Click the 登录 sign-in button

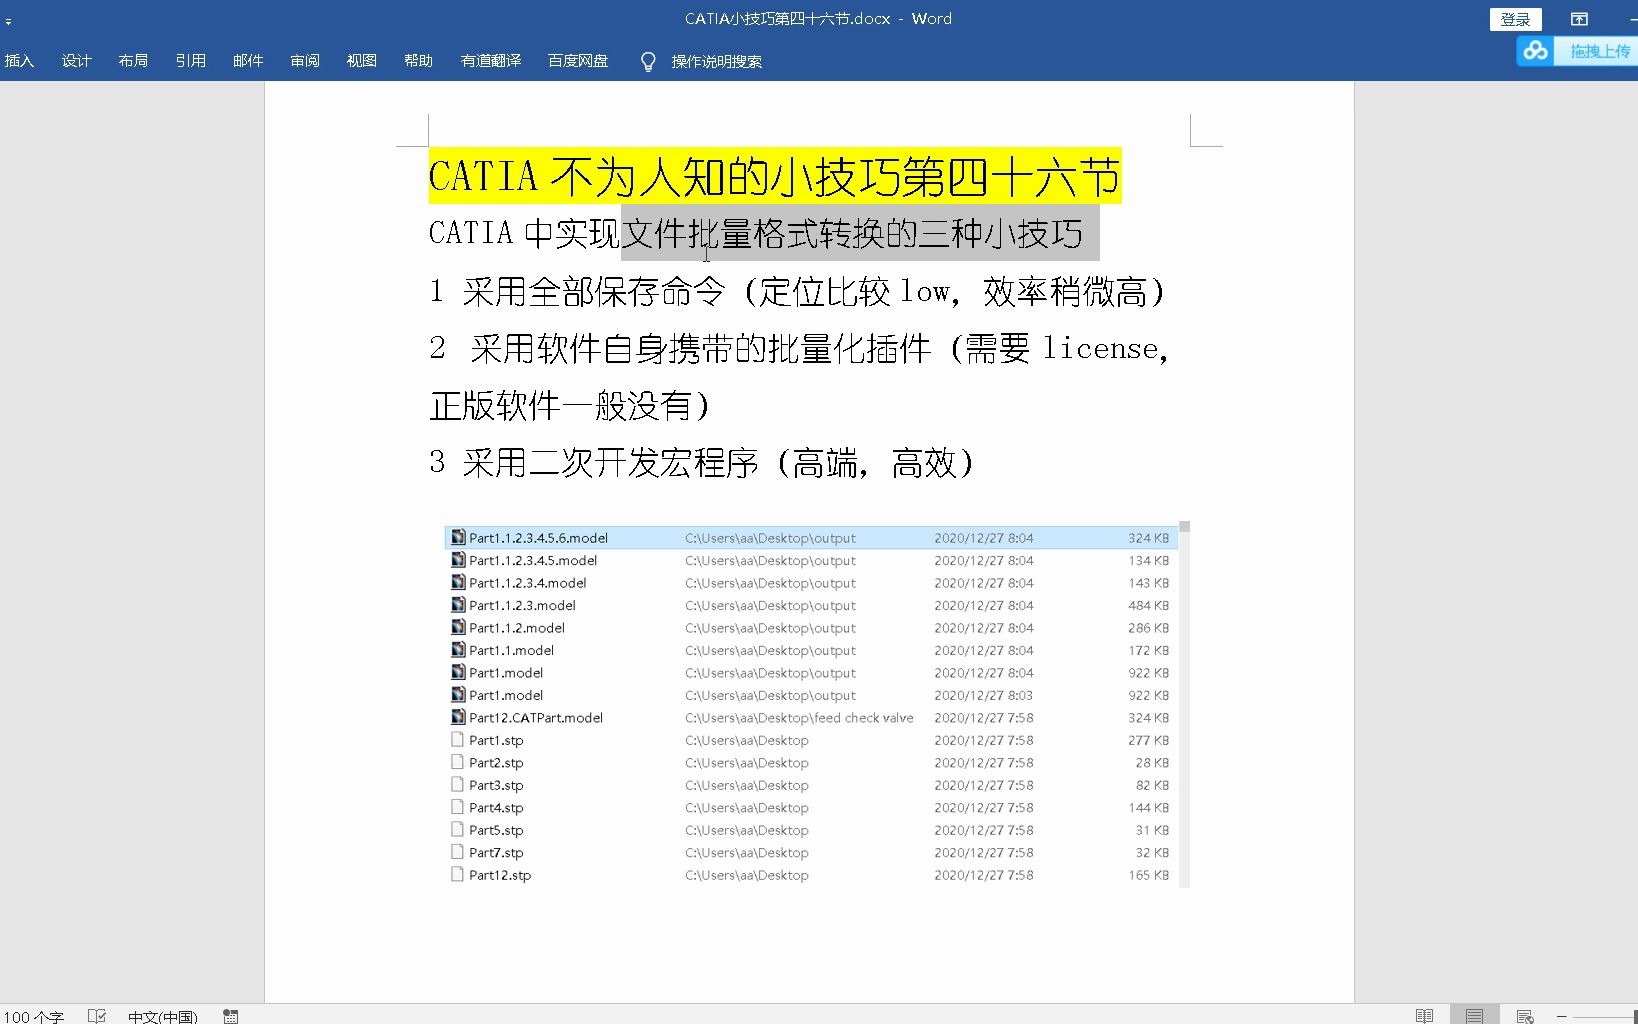(x=1515, y=19)
